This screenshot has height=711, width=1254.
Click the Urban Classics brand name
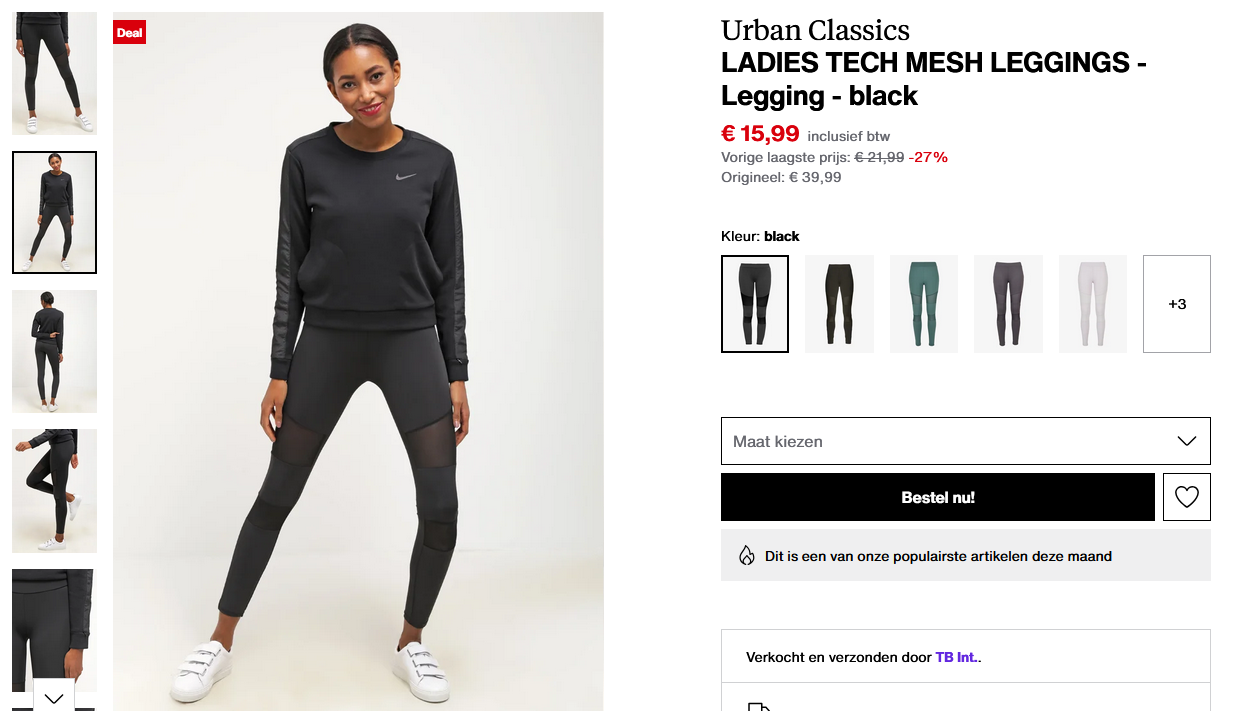(814, 30)
